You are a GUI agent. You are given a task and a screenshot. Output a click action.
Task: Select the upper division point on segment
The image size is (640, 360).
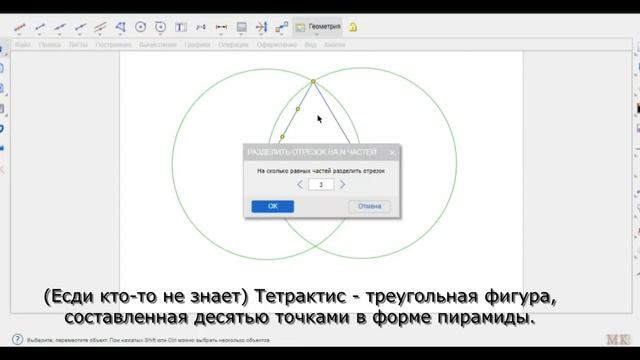pos(298,109)
